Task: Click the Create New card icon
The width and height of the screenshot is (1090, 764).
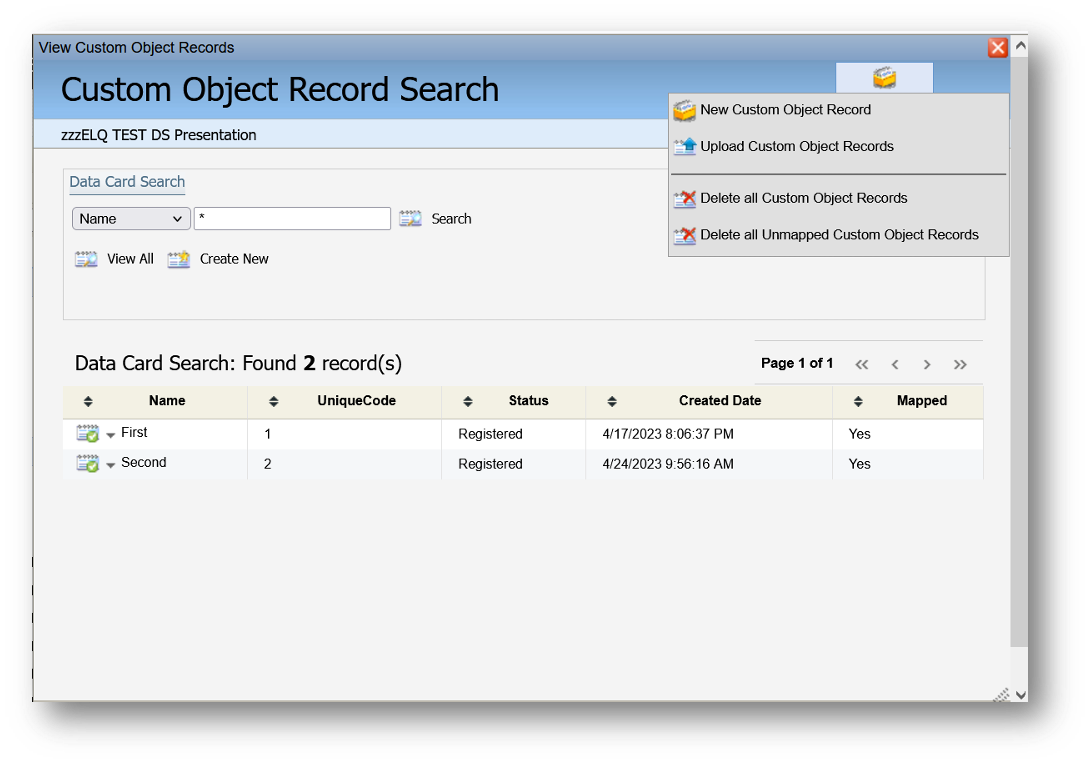Action: coord(179,260)
